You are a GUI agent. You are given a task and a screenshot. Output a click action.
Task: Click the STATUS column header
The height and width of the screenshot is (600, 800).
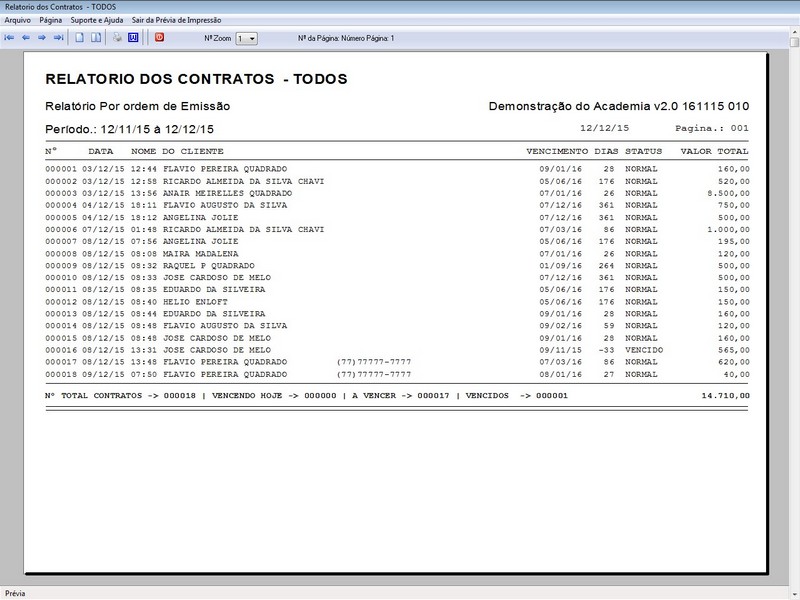643,152
